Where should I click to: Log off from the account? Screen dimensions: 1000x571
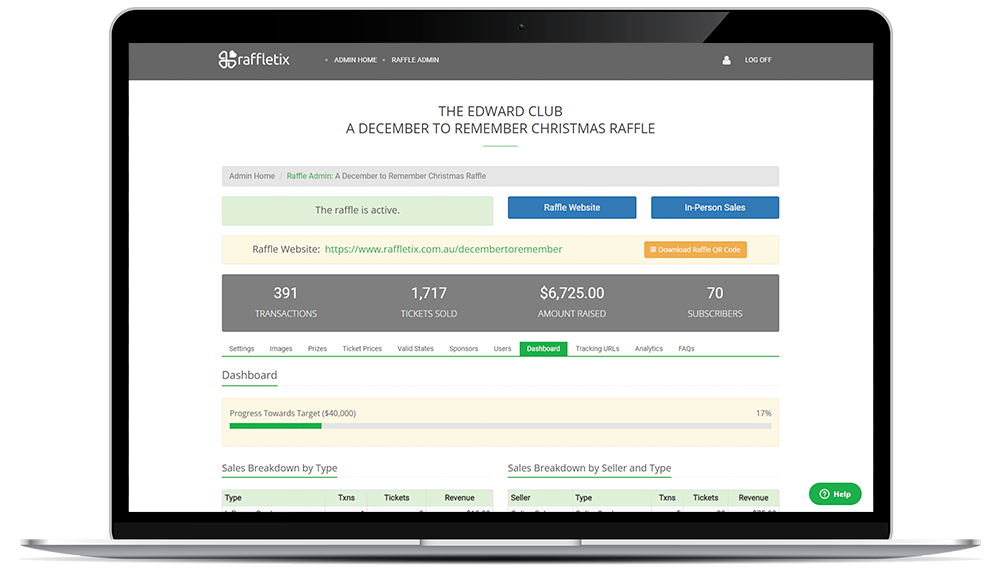tap(757, 60)
